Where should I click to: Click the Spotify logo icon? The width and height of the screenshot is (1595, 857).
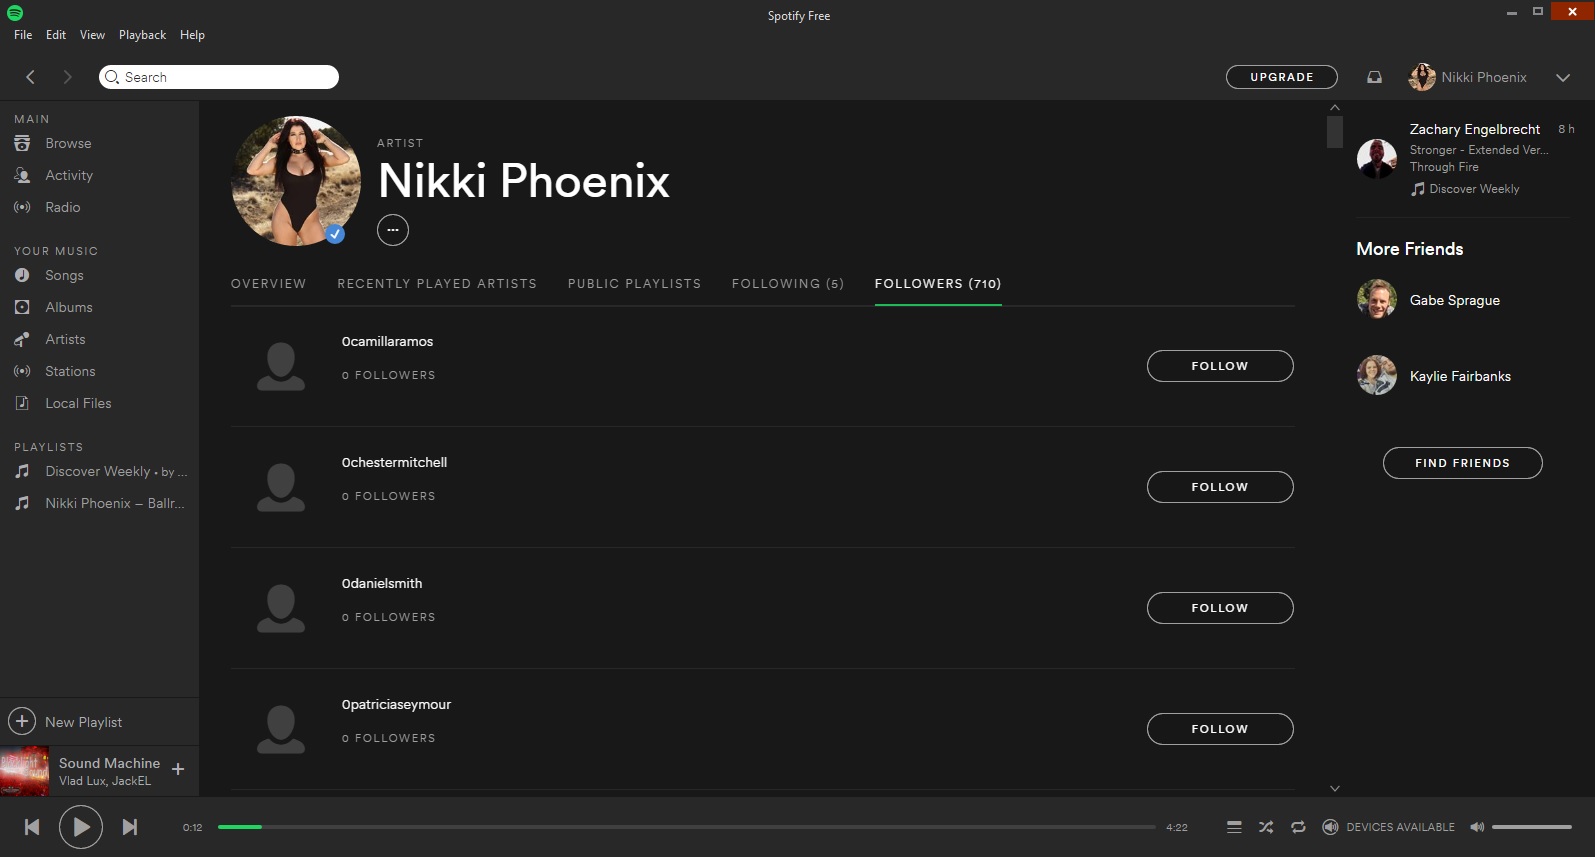(15, 13)
